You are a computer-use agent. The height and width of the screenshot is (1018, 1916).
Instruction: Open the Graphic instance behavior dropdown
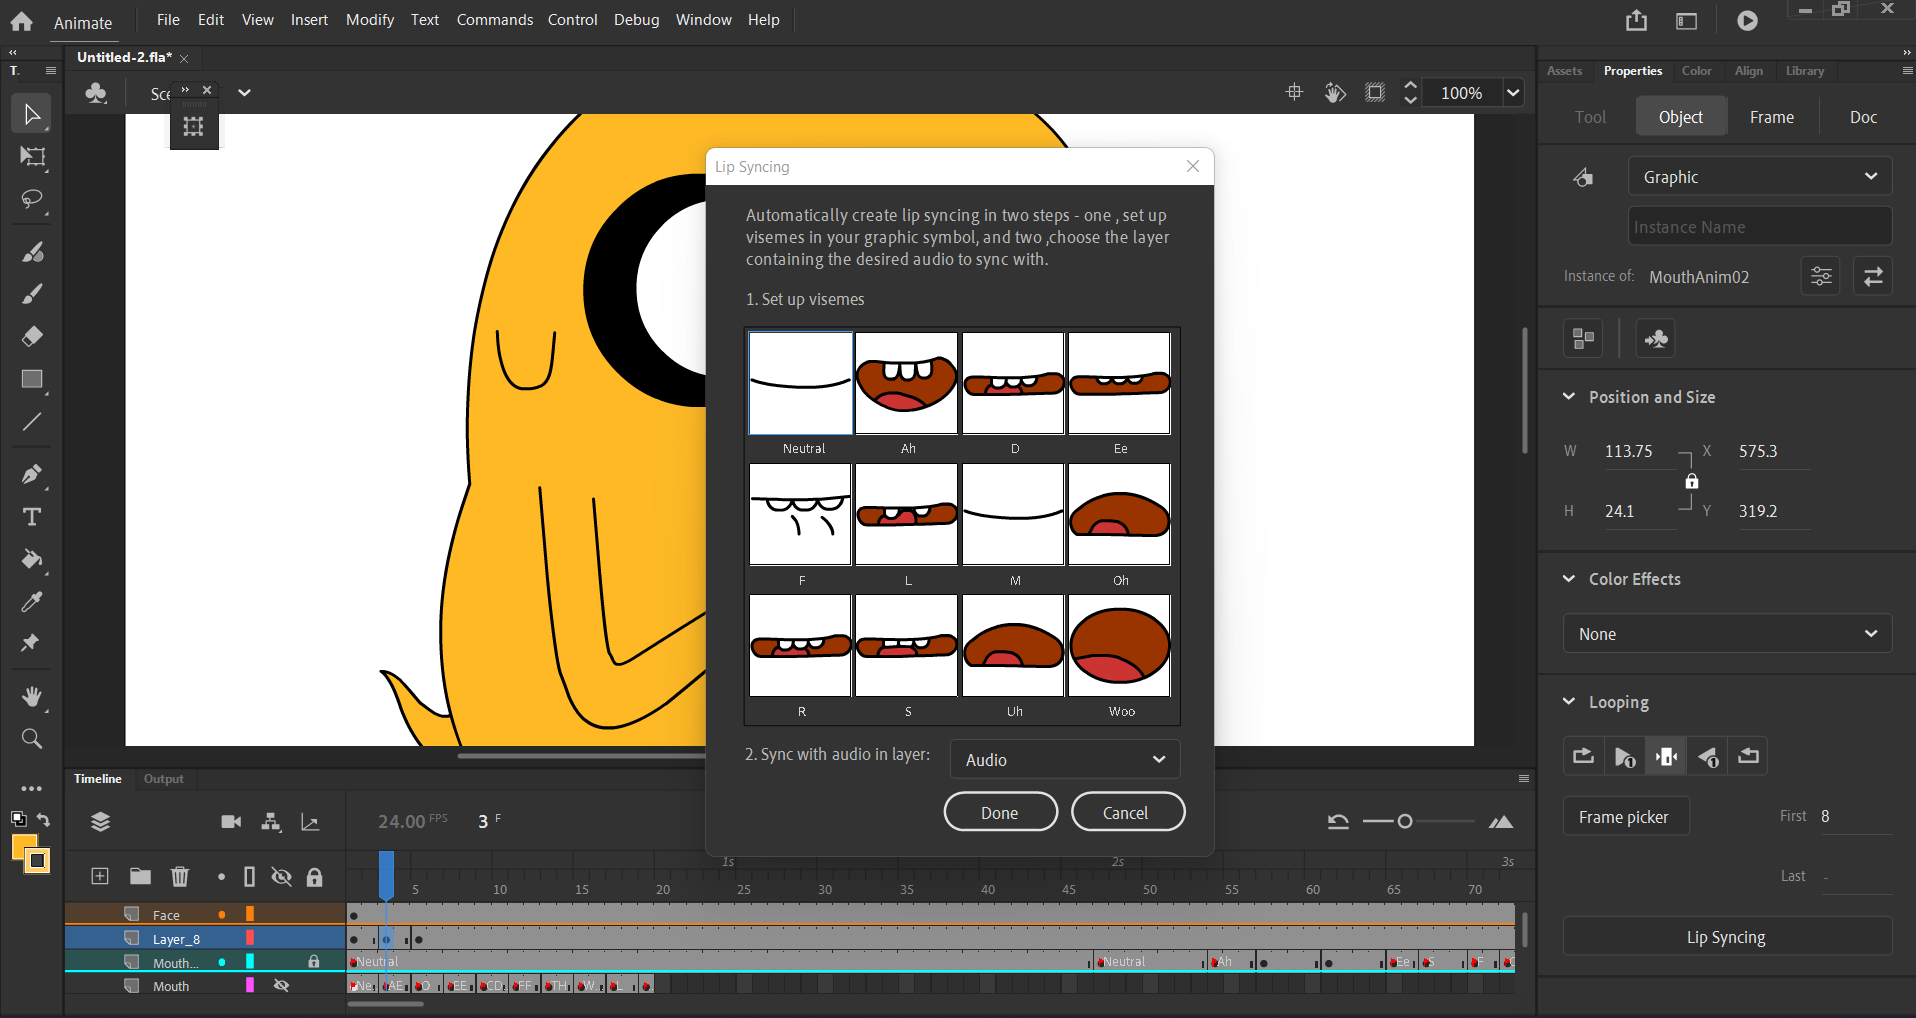tap(1760, 177)
